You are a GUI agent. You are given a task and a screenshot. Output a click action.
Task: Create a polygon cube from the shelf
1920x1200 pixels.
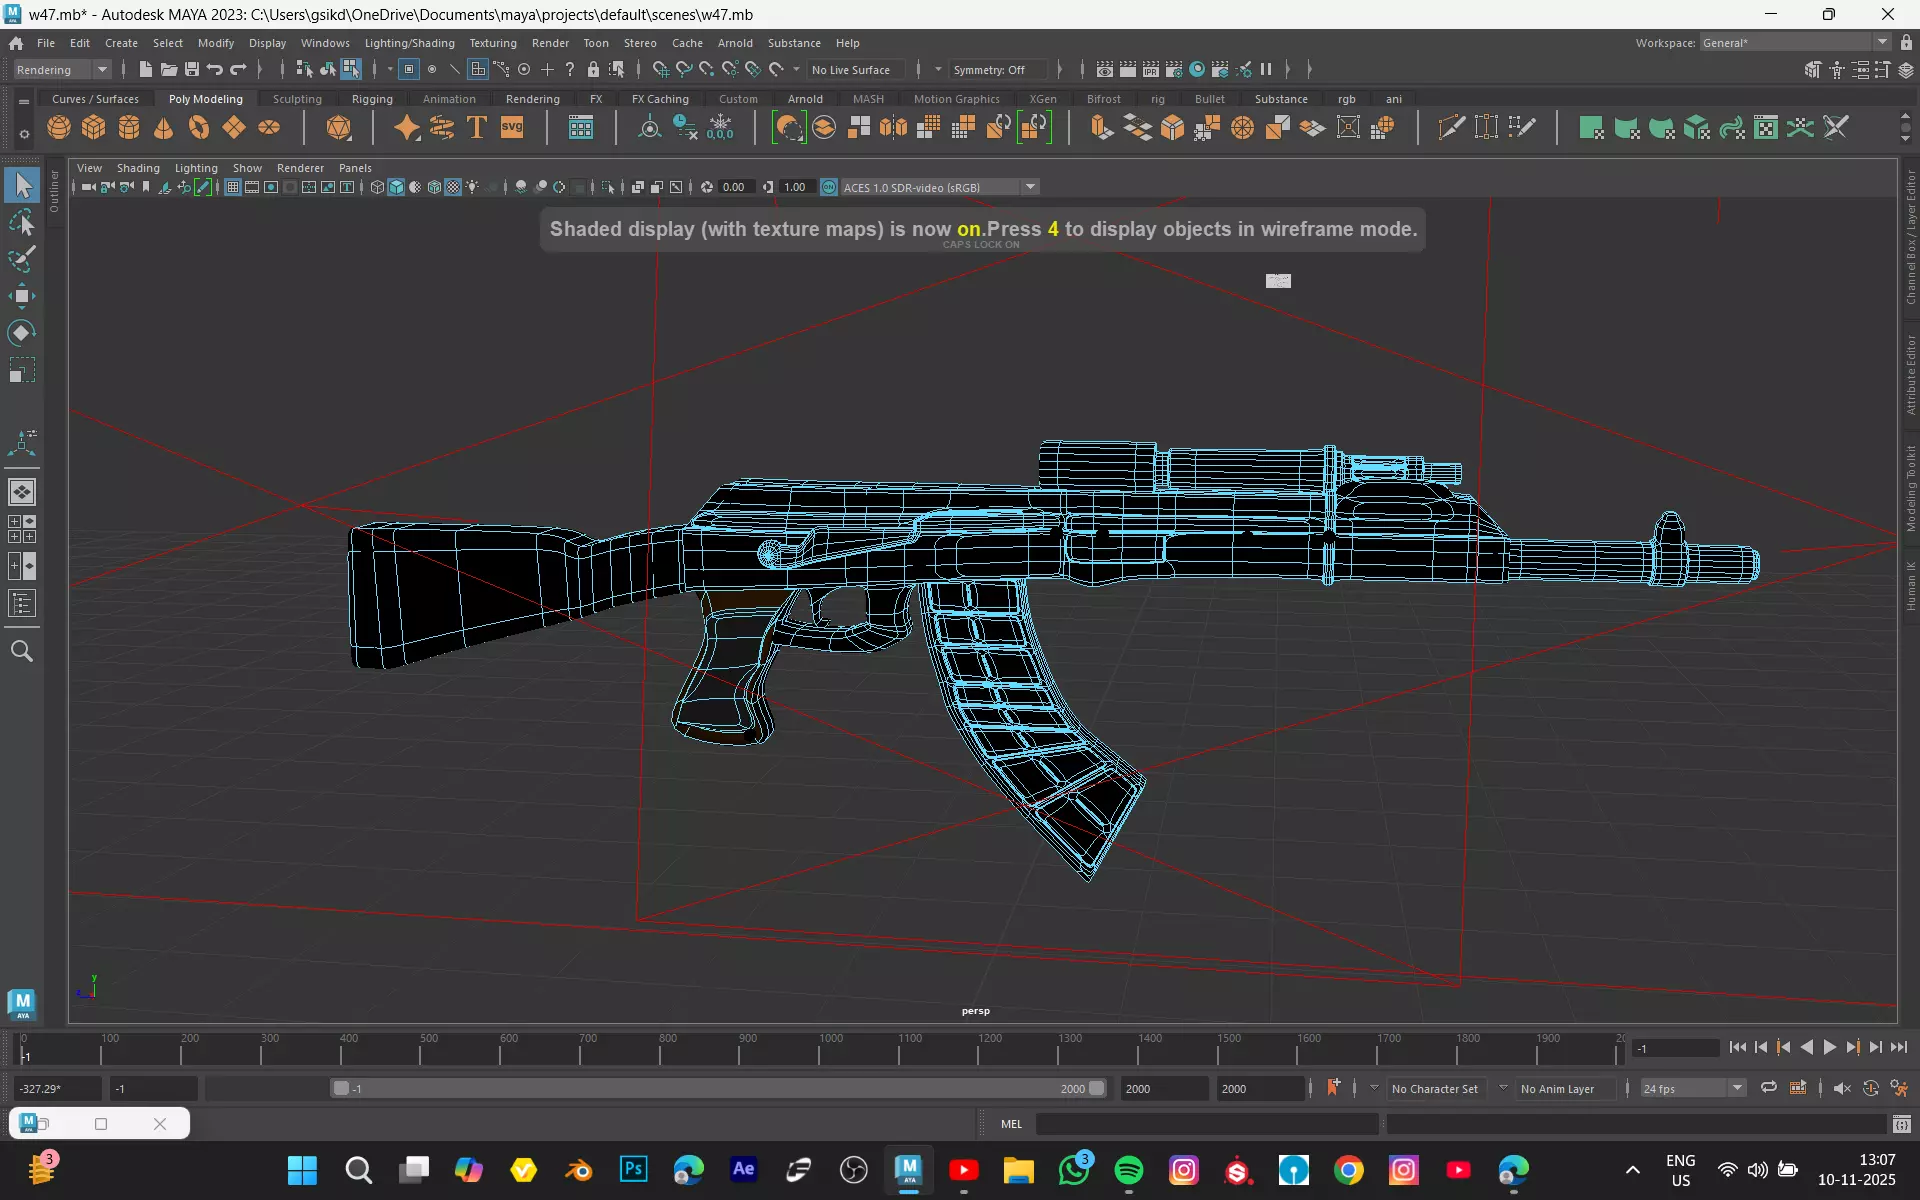(x=94, y=128)
